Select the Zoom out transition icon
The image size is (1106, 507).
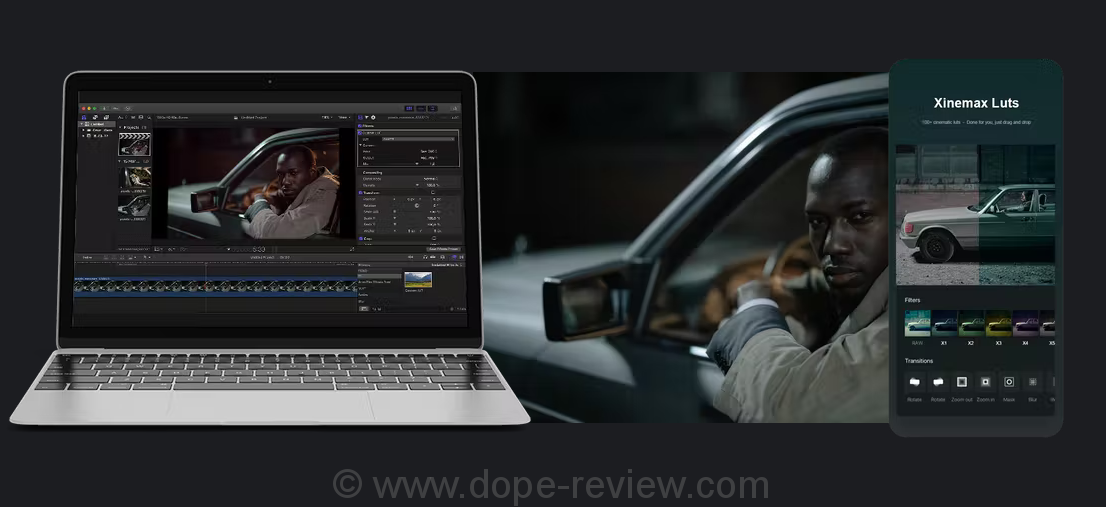click(x=962, y=382)
